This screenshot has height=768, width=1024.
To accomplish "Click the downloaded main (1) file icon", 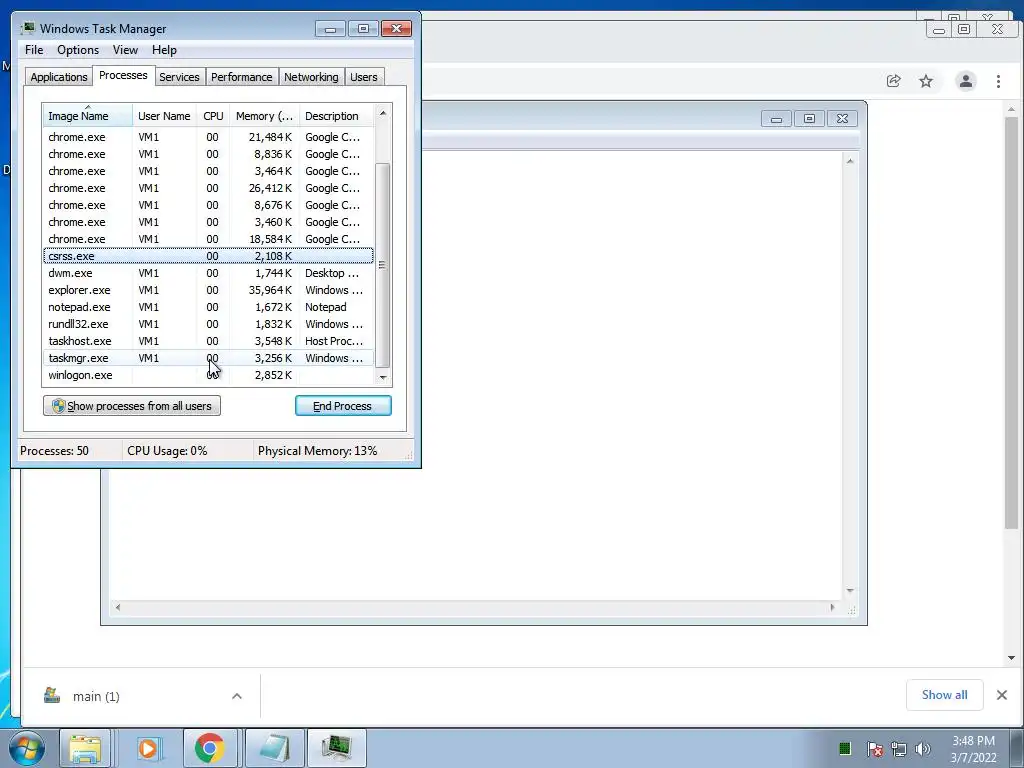I will click(52, 696).
